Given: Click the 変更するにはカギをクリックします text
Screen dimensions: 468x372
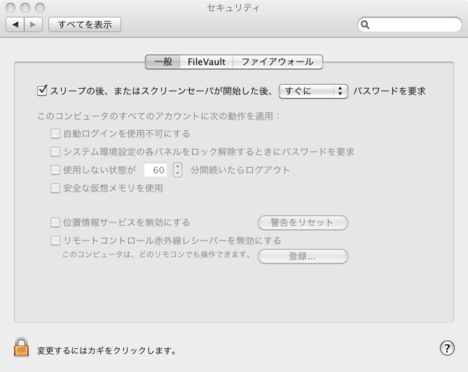Looking at the screenshot, I should point(107,351).
